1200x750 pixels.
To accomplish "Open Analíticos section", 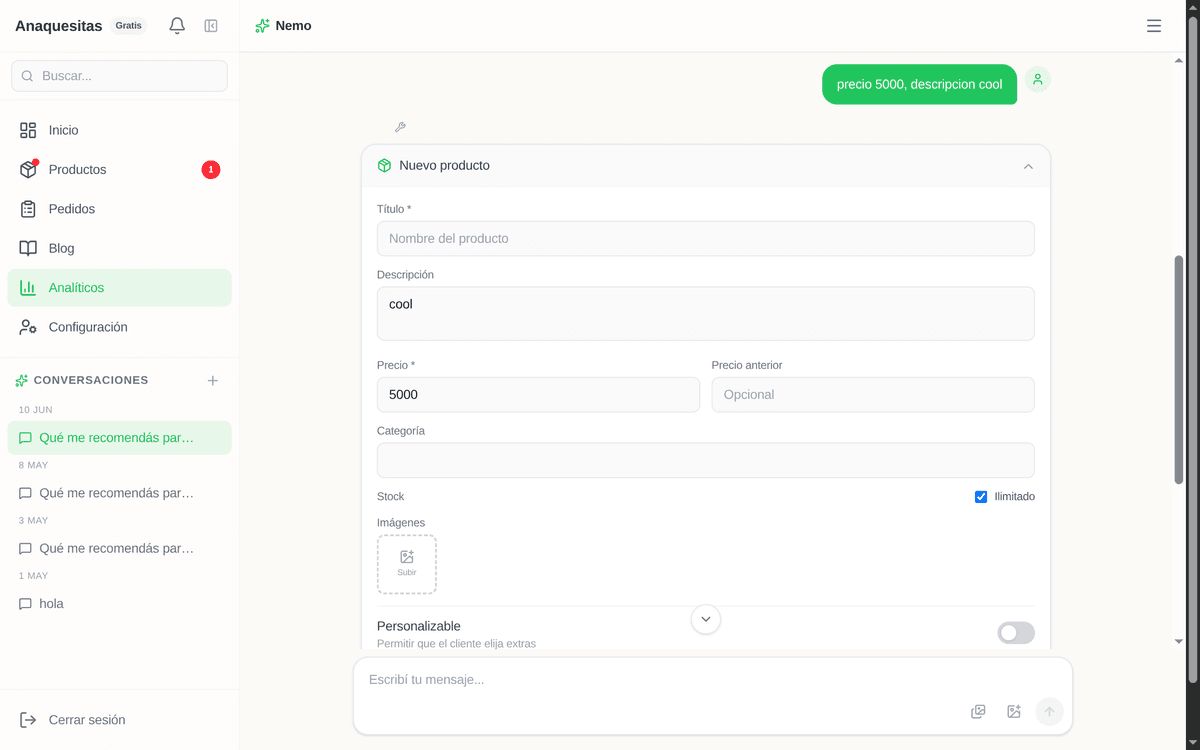I will pos(119,288).
